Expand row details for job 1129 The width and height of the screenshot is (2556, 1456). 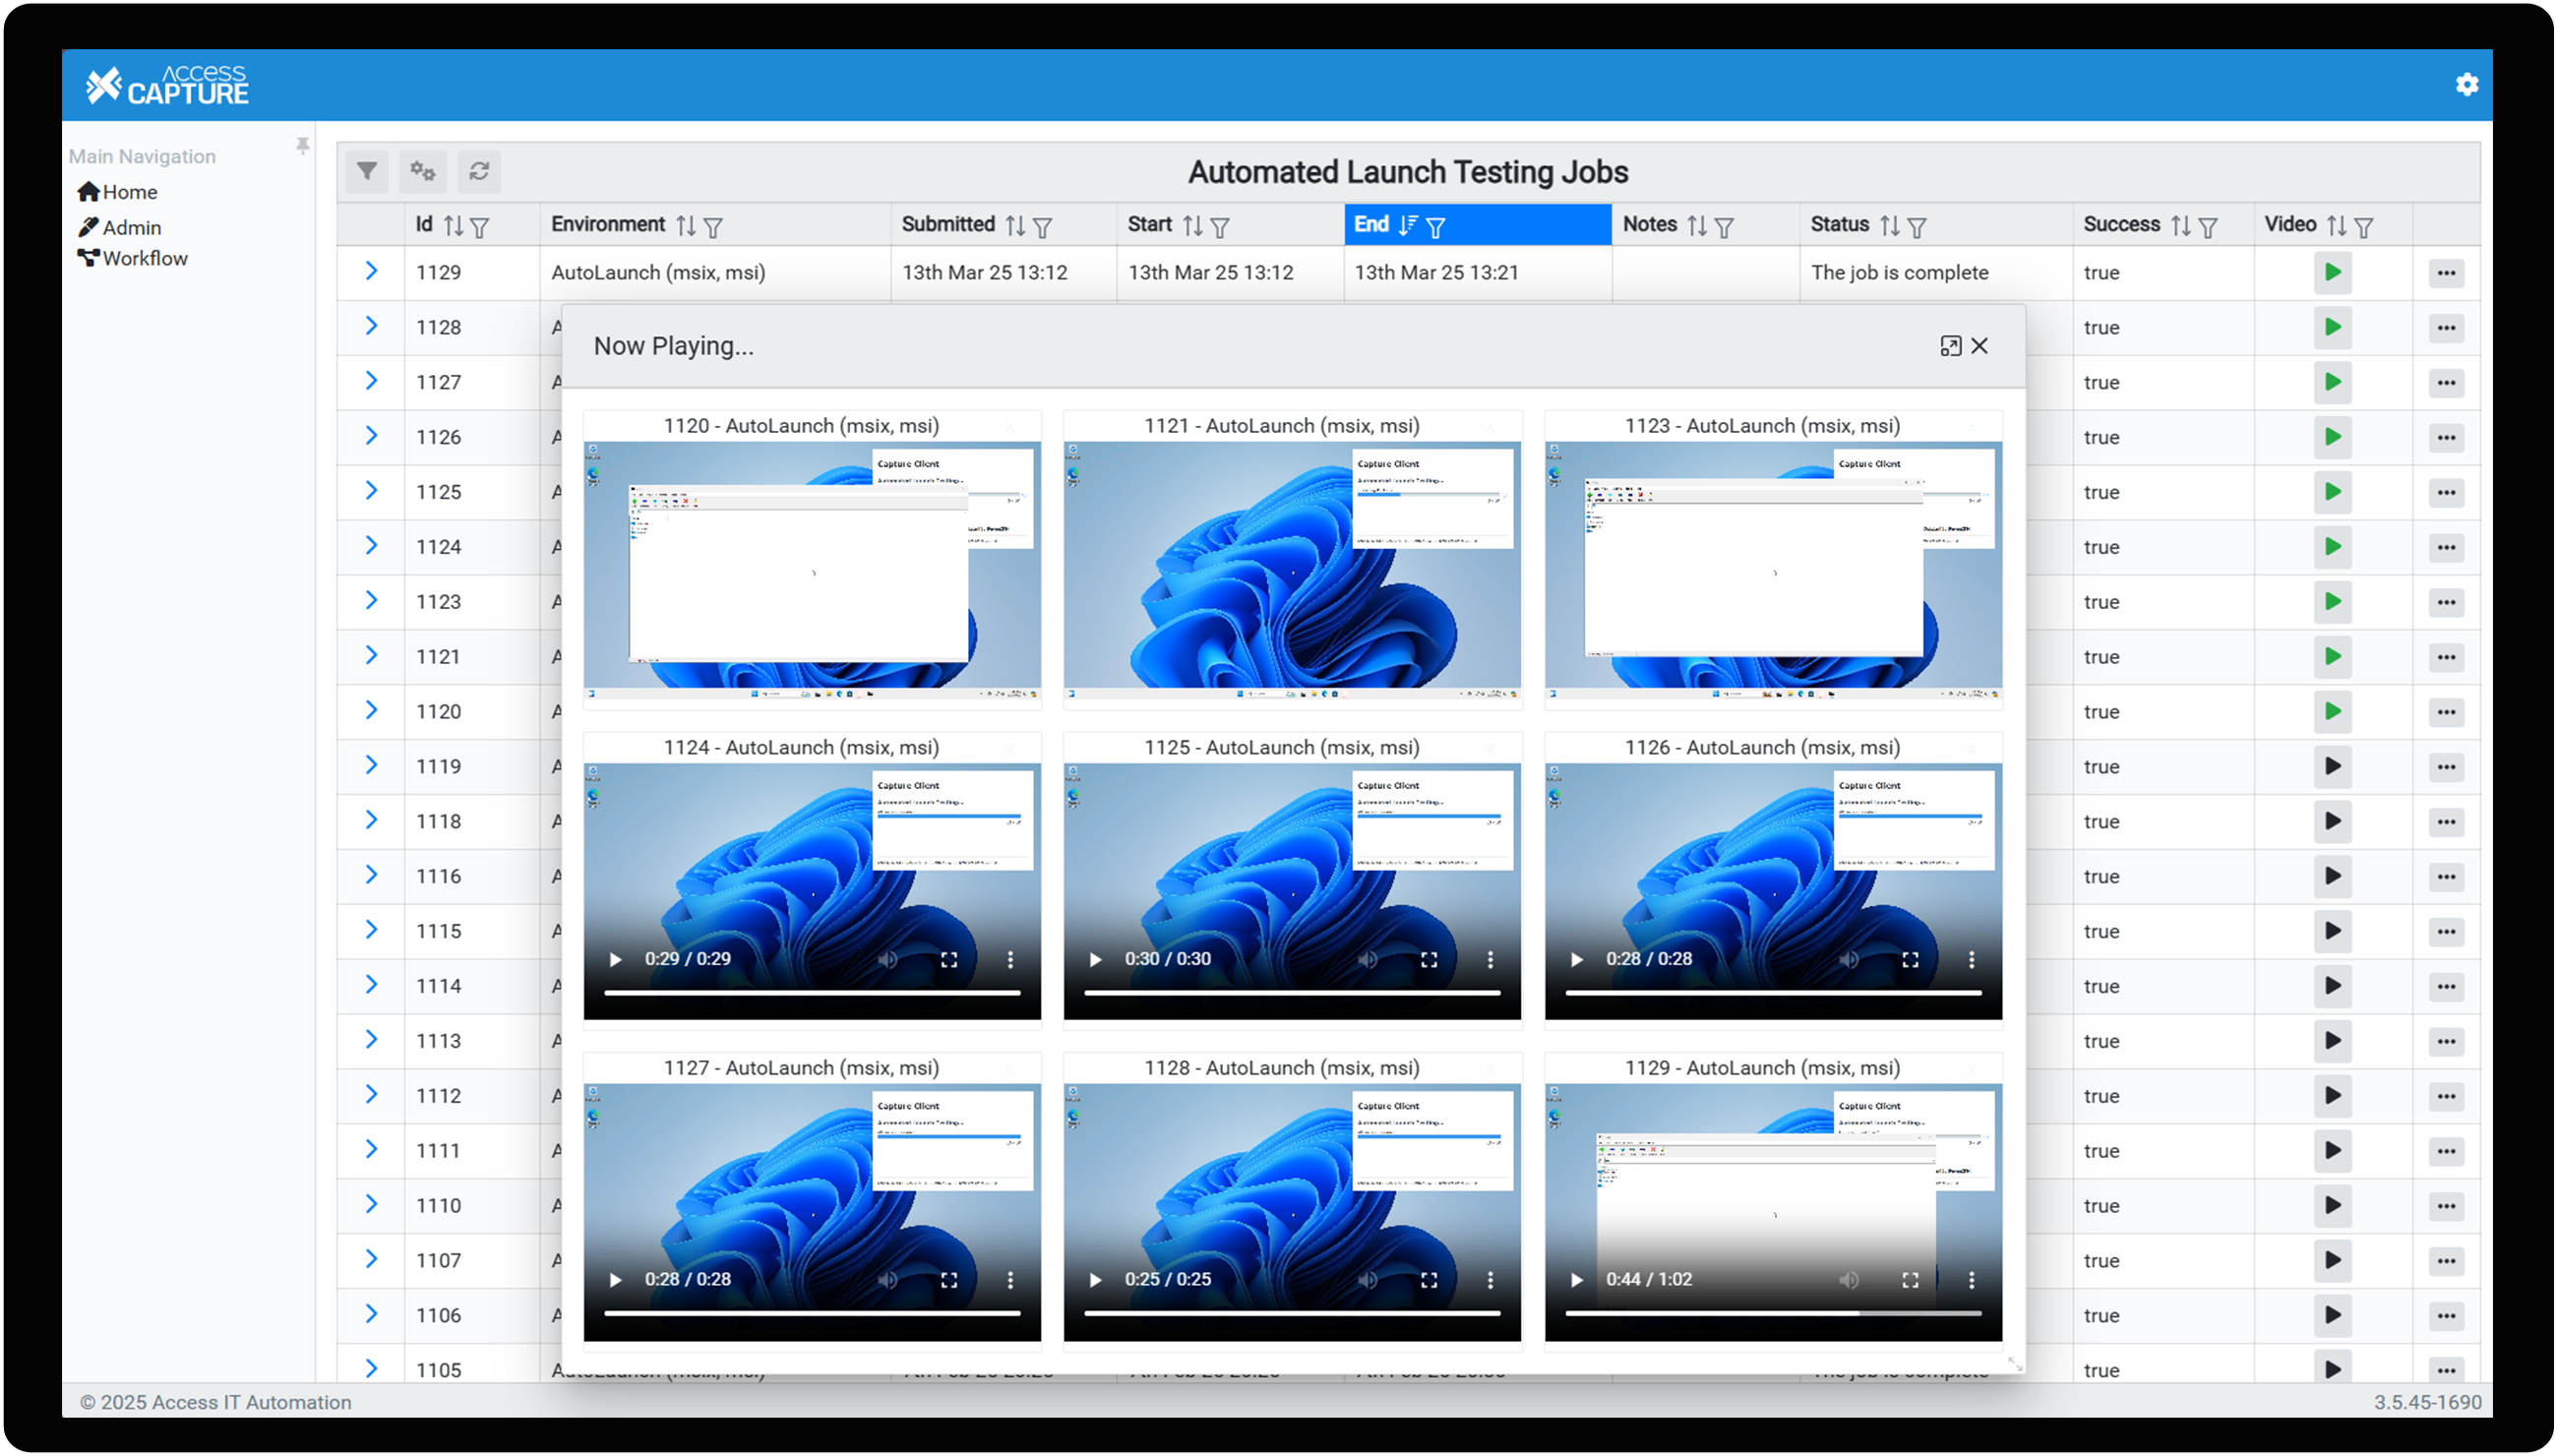tap(371, 271)
